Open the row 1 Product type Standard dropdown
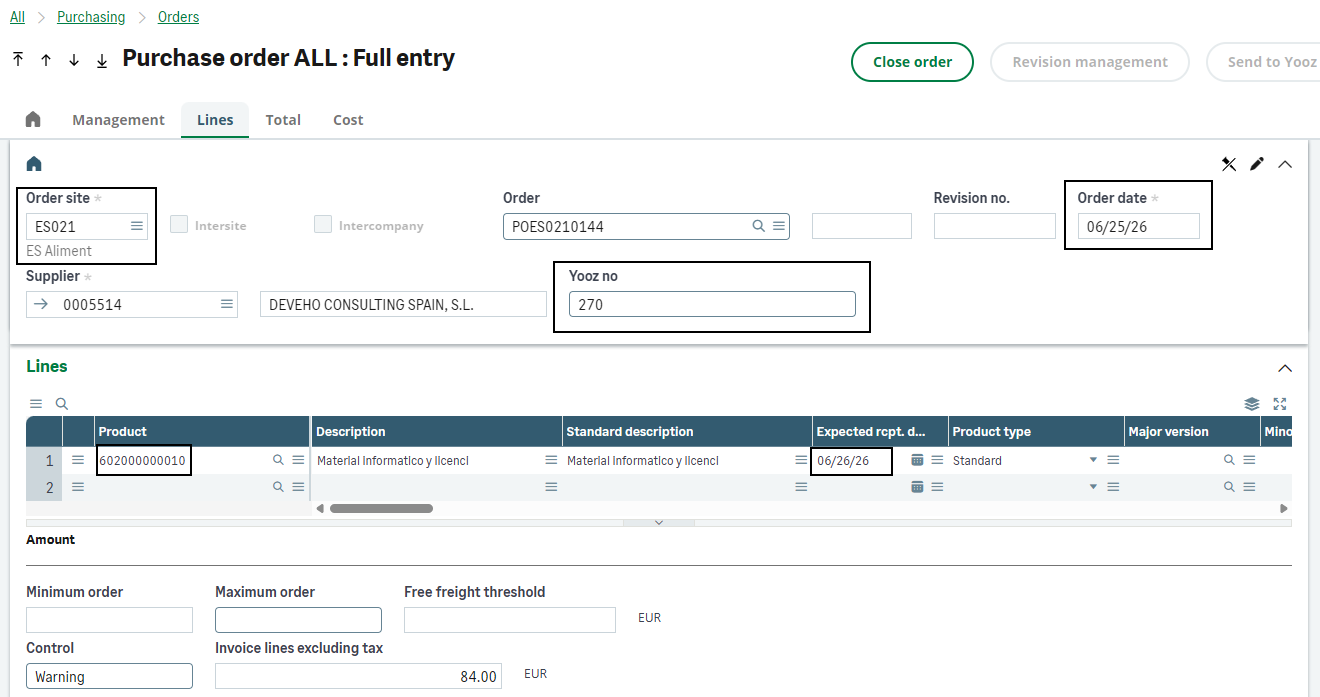Image resolution: width=1320 pixels, height=697 pixels. (1093, 460)
